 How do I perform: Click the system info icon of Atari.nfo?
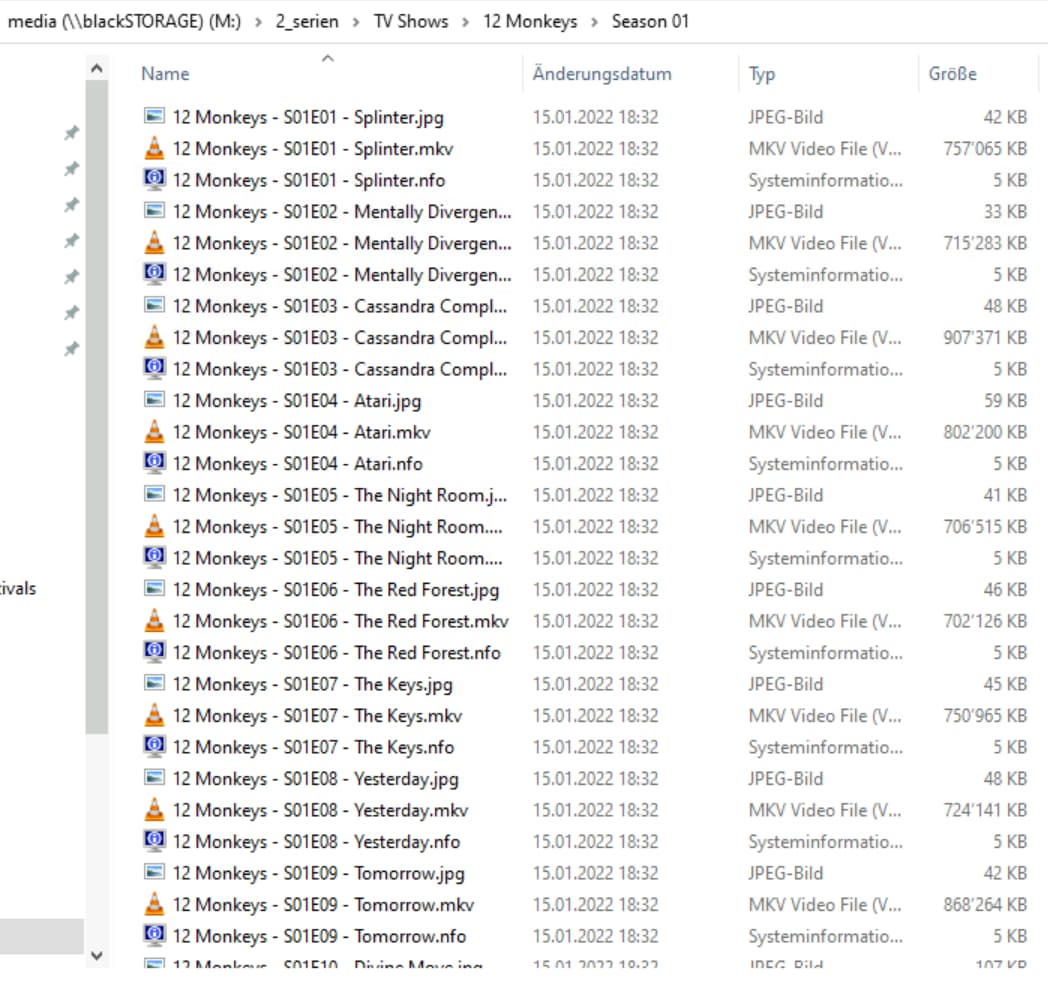(154, 462)
